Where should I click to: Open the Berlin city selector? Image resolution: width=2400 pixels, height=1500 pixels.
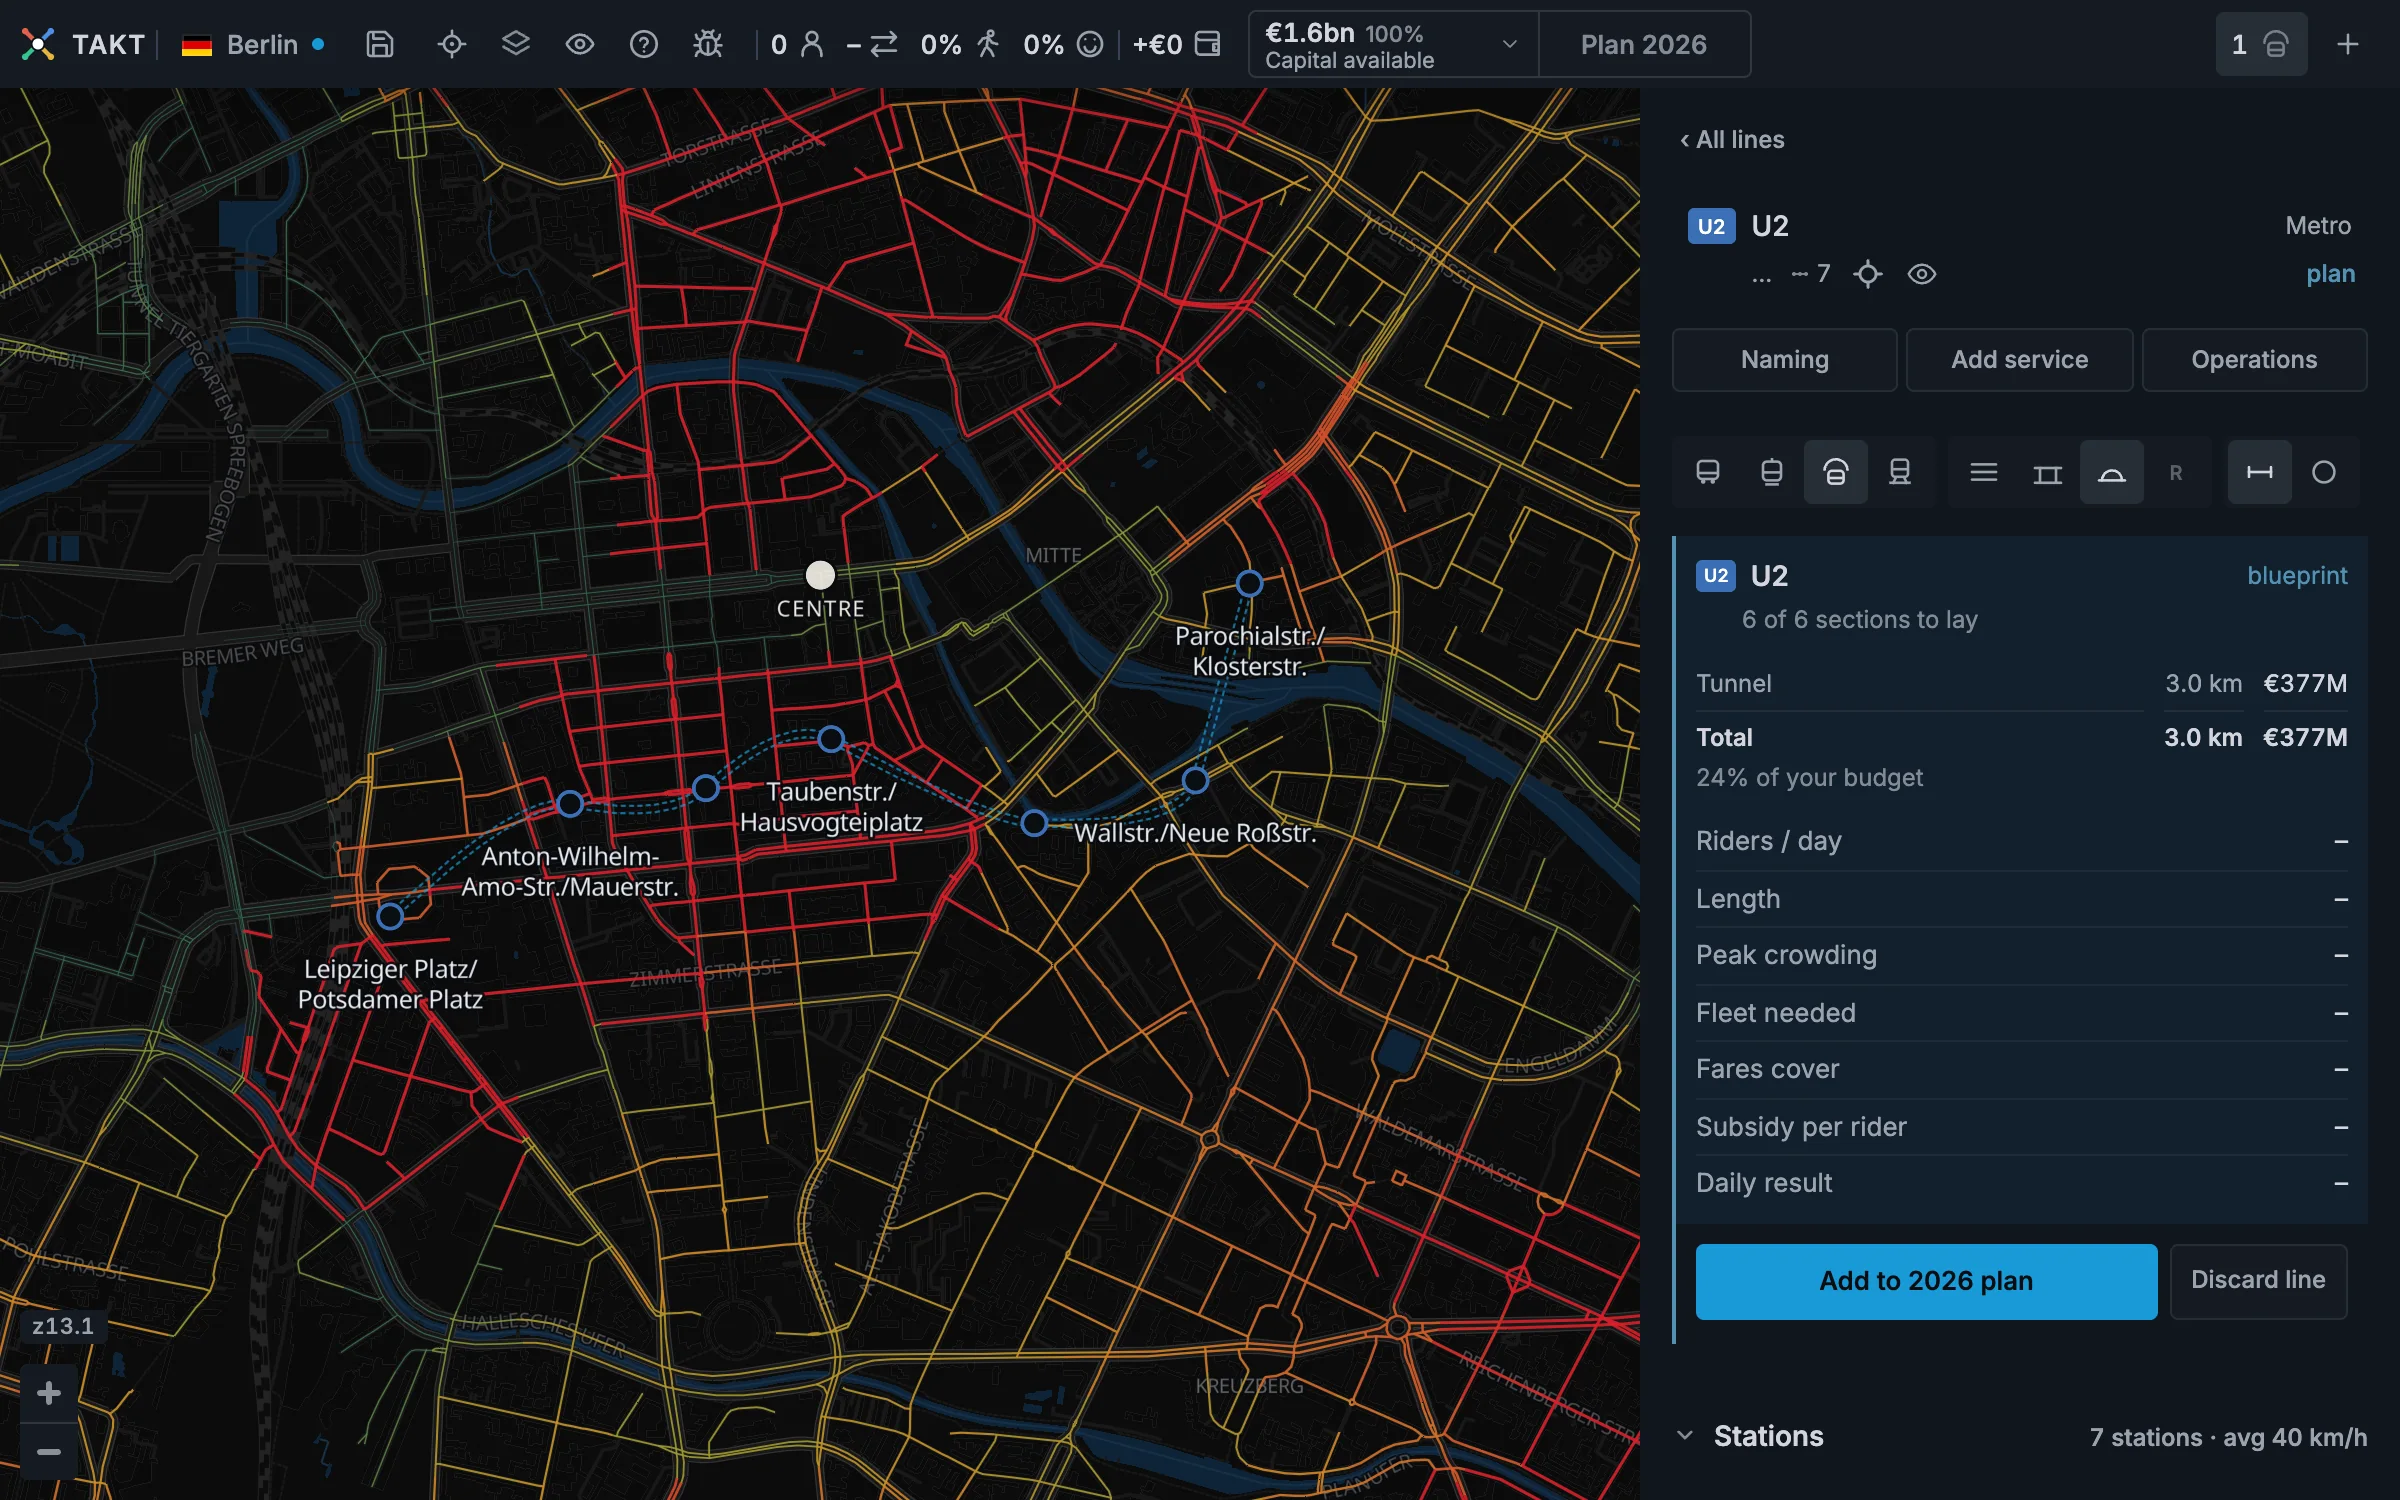pos(252,44)
